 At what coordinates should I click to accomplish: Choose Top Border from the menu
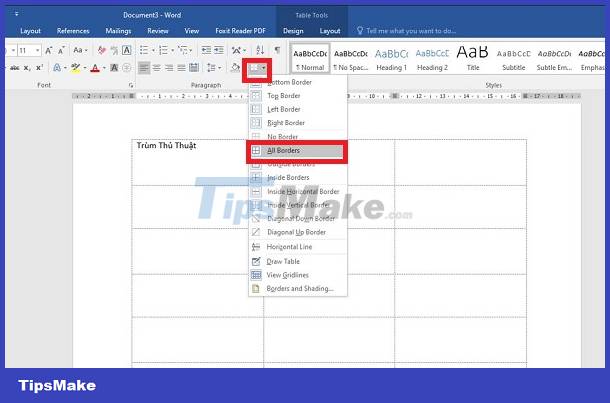click(x=298, y=96)
